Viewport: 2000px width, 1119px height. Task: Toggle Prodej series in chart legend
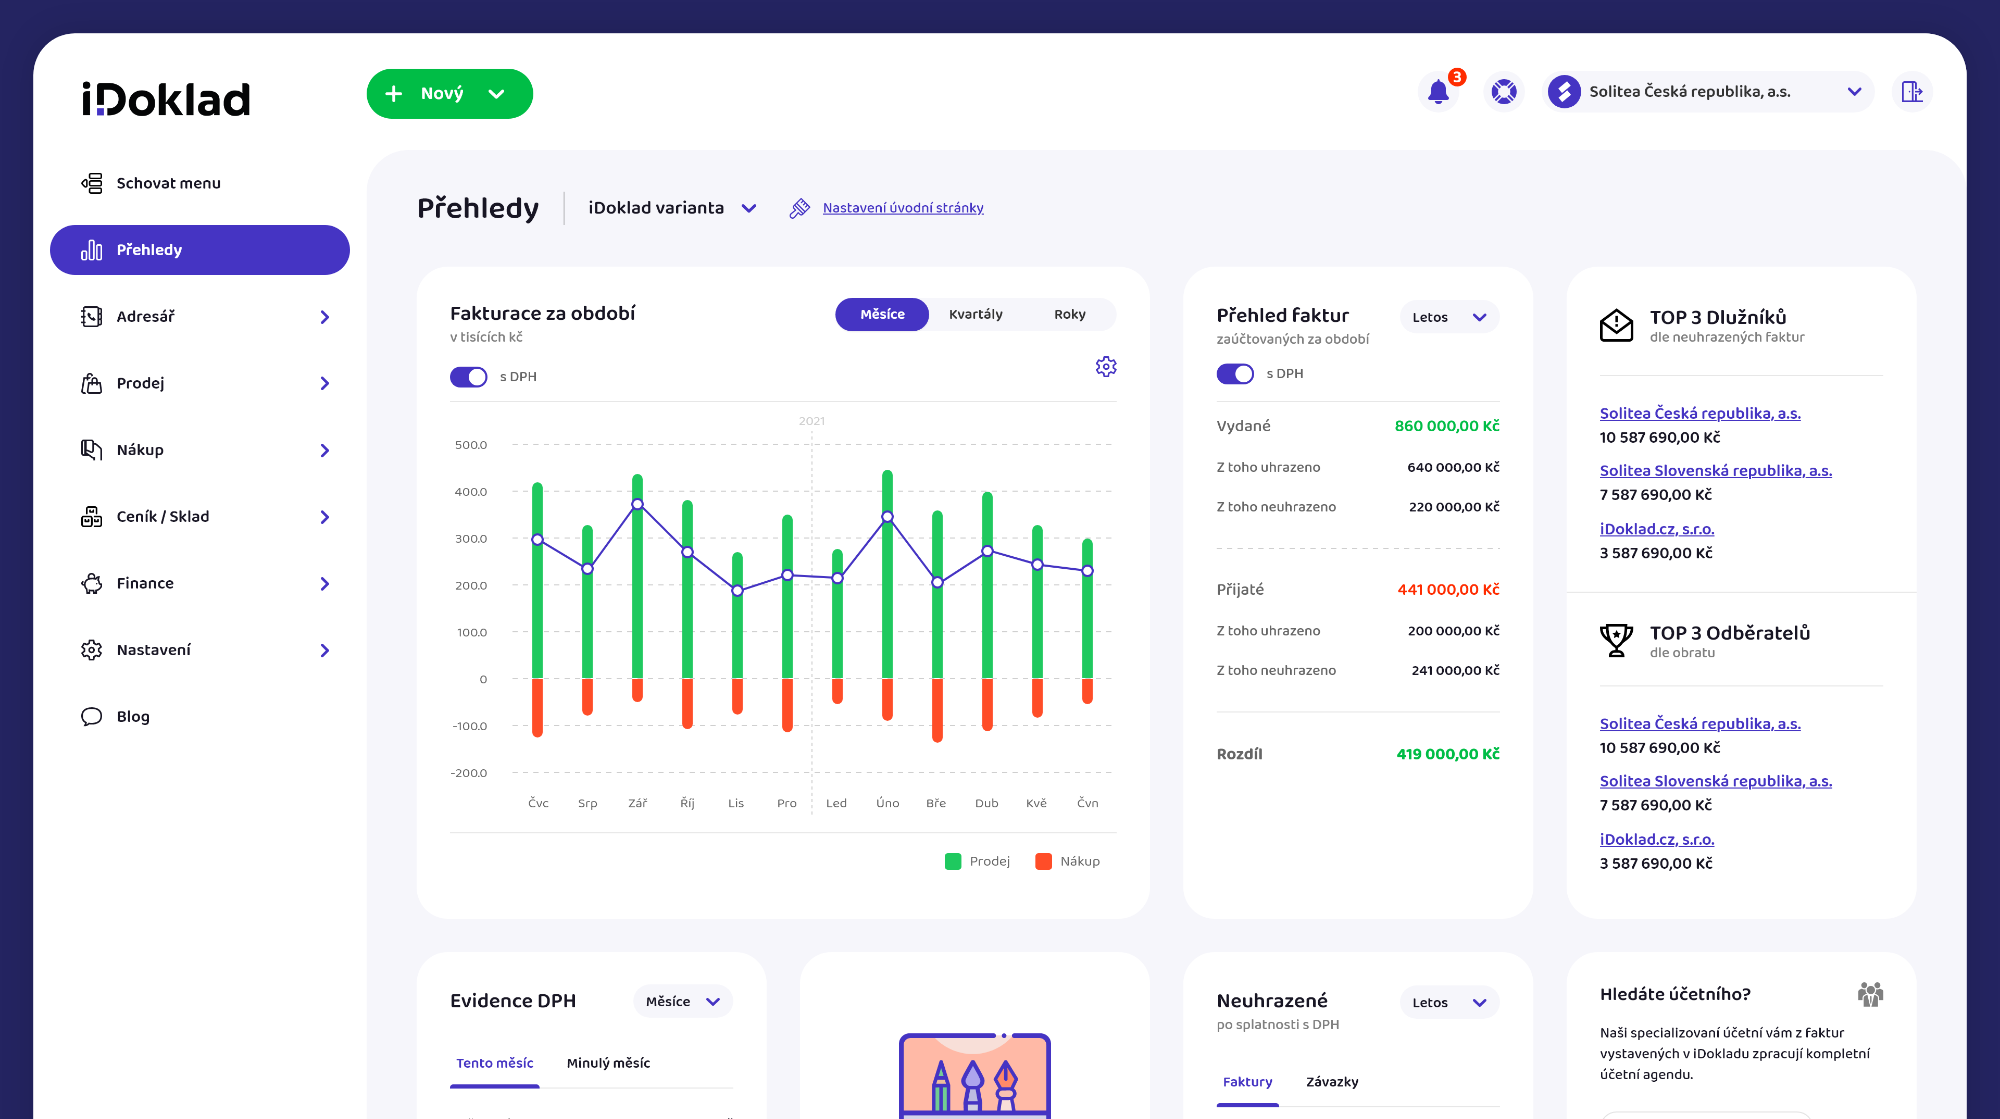(977, 862)
